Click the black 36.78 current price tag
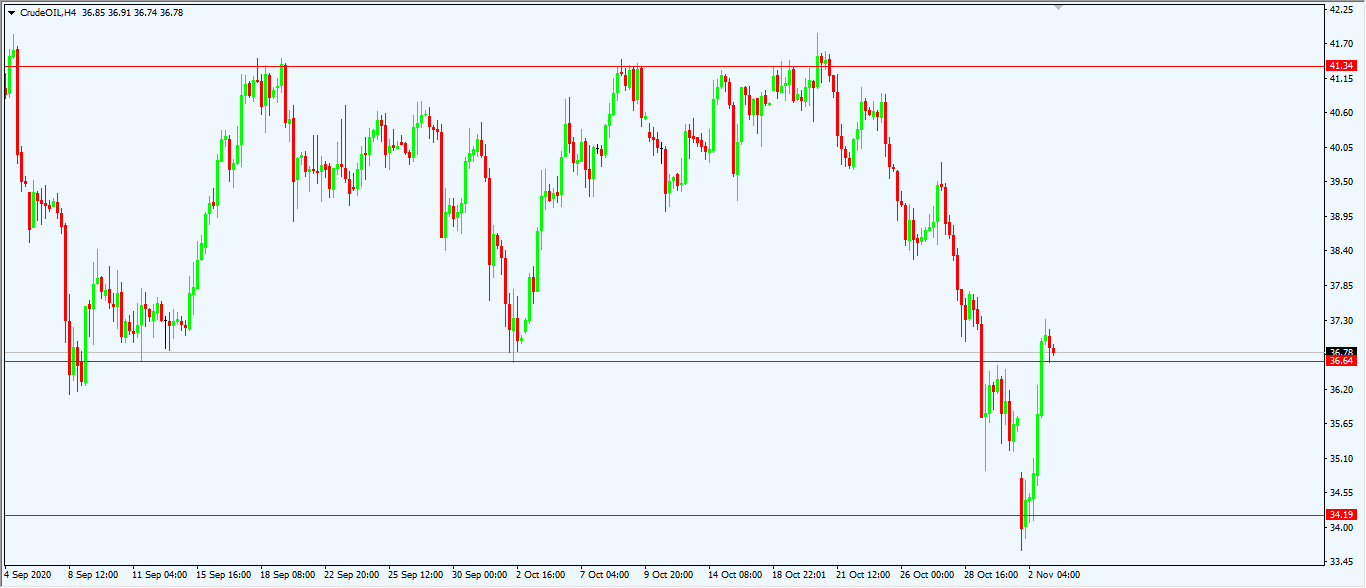The height and width of the screenshot is (588, 1366). coord(1340,352)
